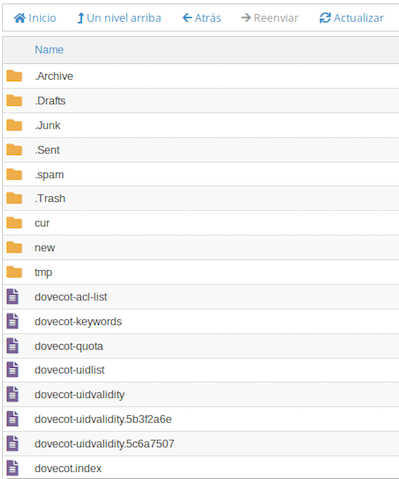Click the cur folder name
This screenshot has width=399, height=479.
42,223
